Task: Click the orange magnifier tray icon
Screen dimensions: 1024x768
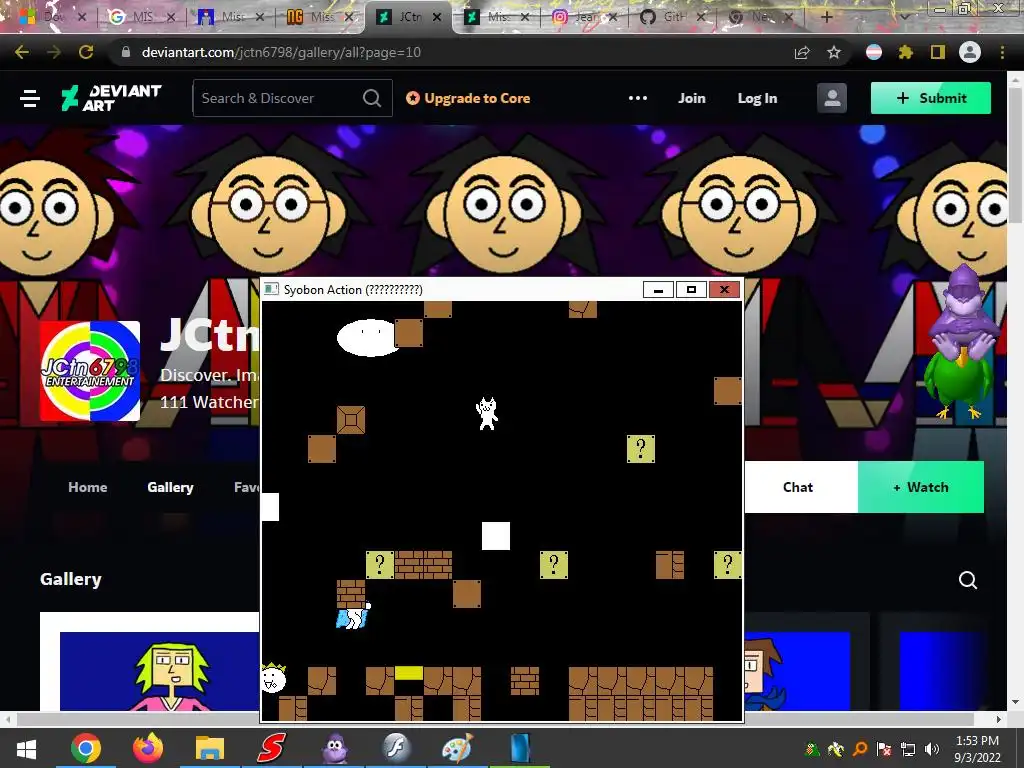Action: 859,749
